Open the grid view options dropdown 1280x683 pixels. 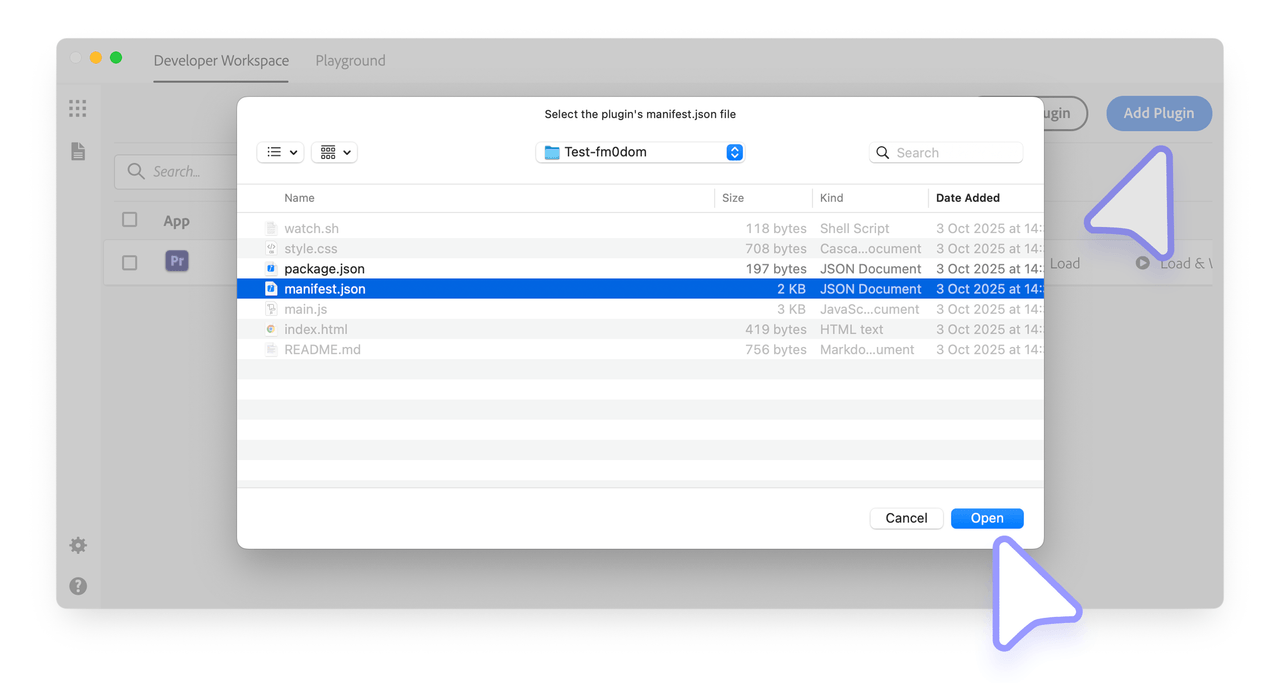click(x=334, y=152)
